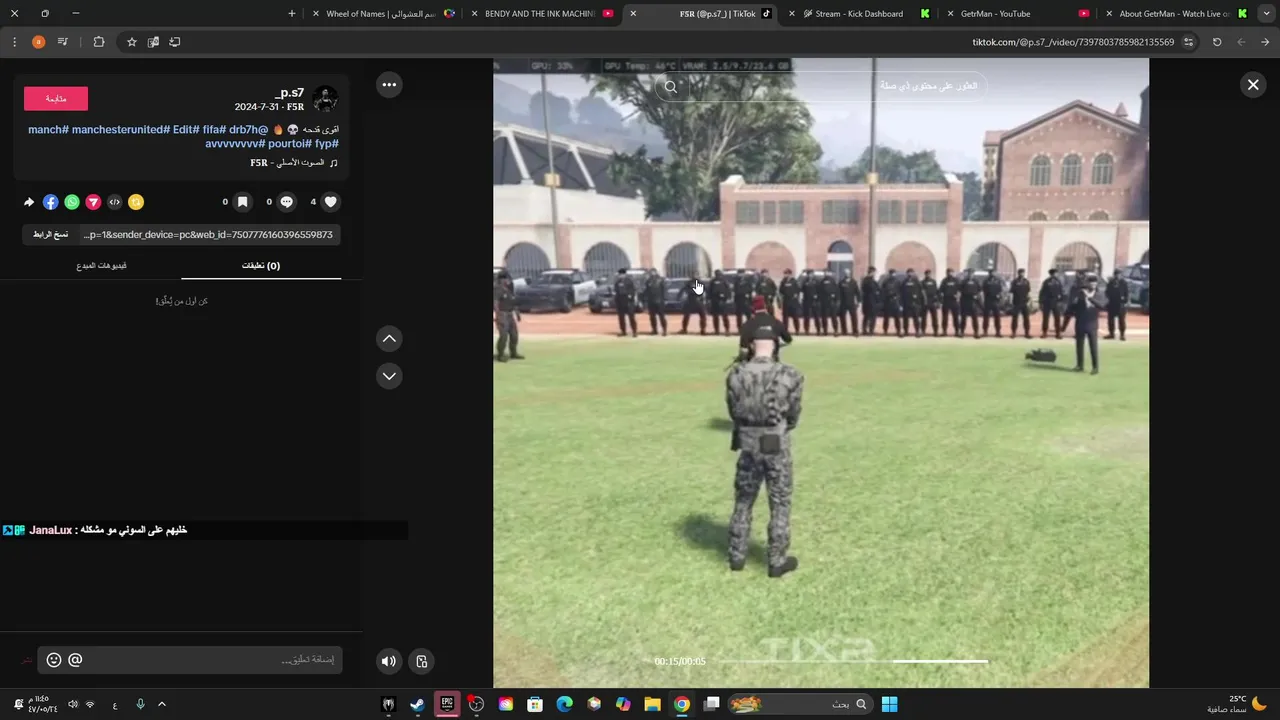
Task: Focus the add comment input field
Action: [x=190, y=660]
